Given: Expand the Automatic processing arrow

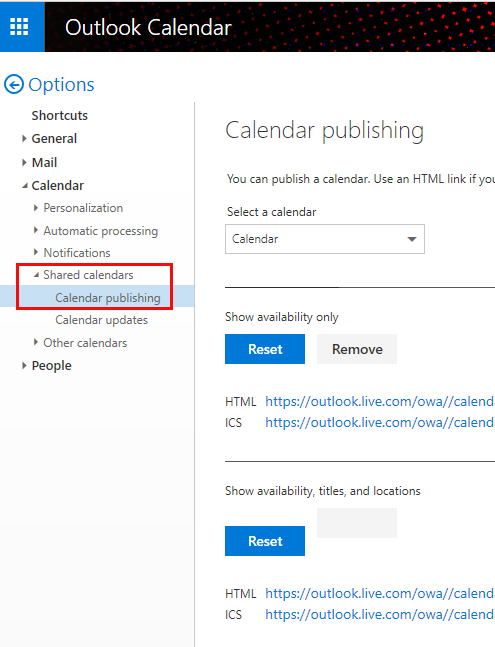Looking at the screenshot, I should click(x=36, y=230).
